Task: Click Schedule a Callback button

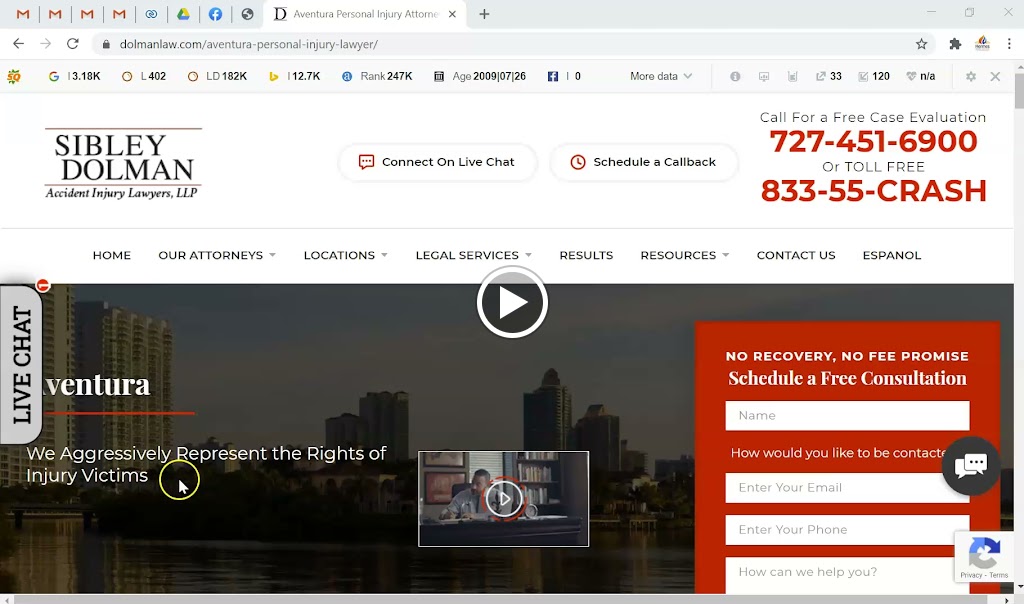Action: point(643,162)
